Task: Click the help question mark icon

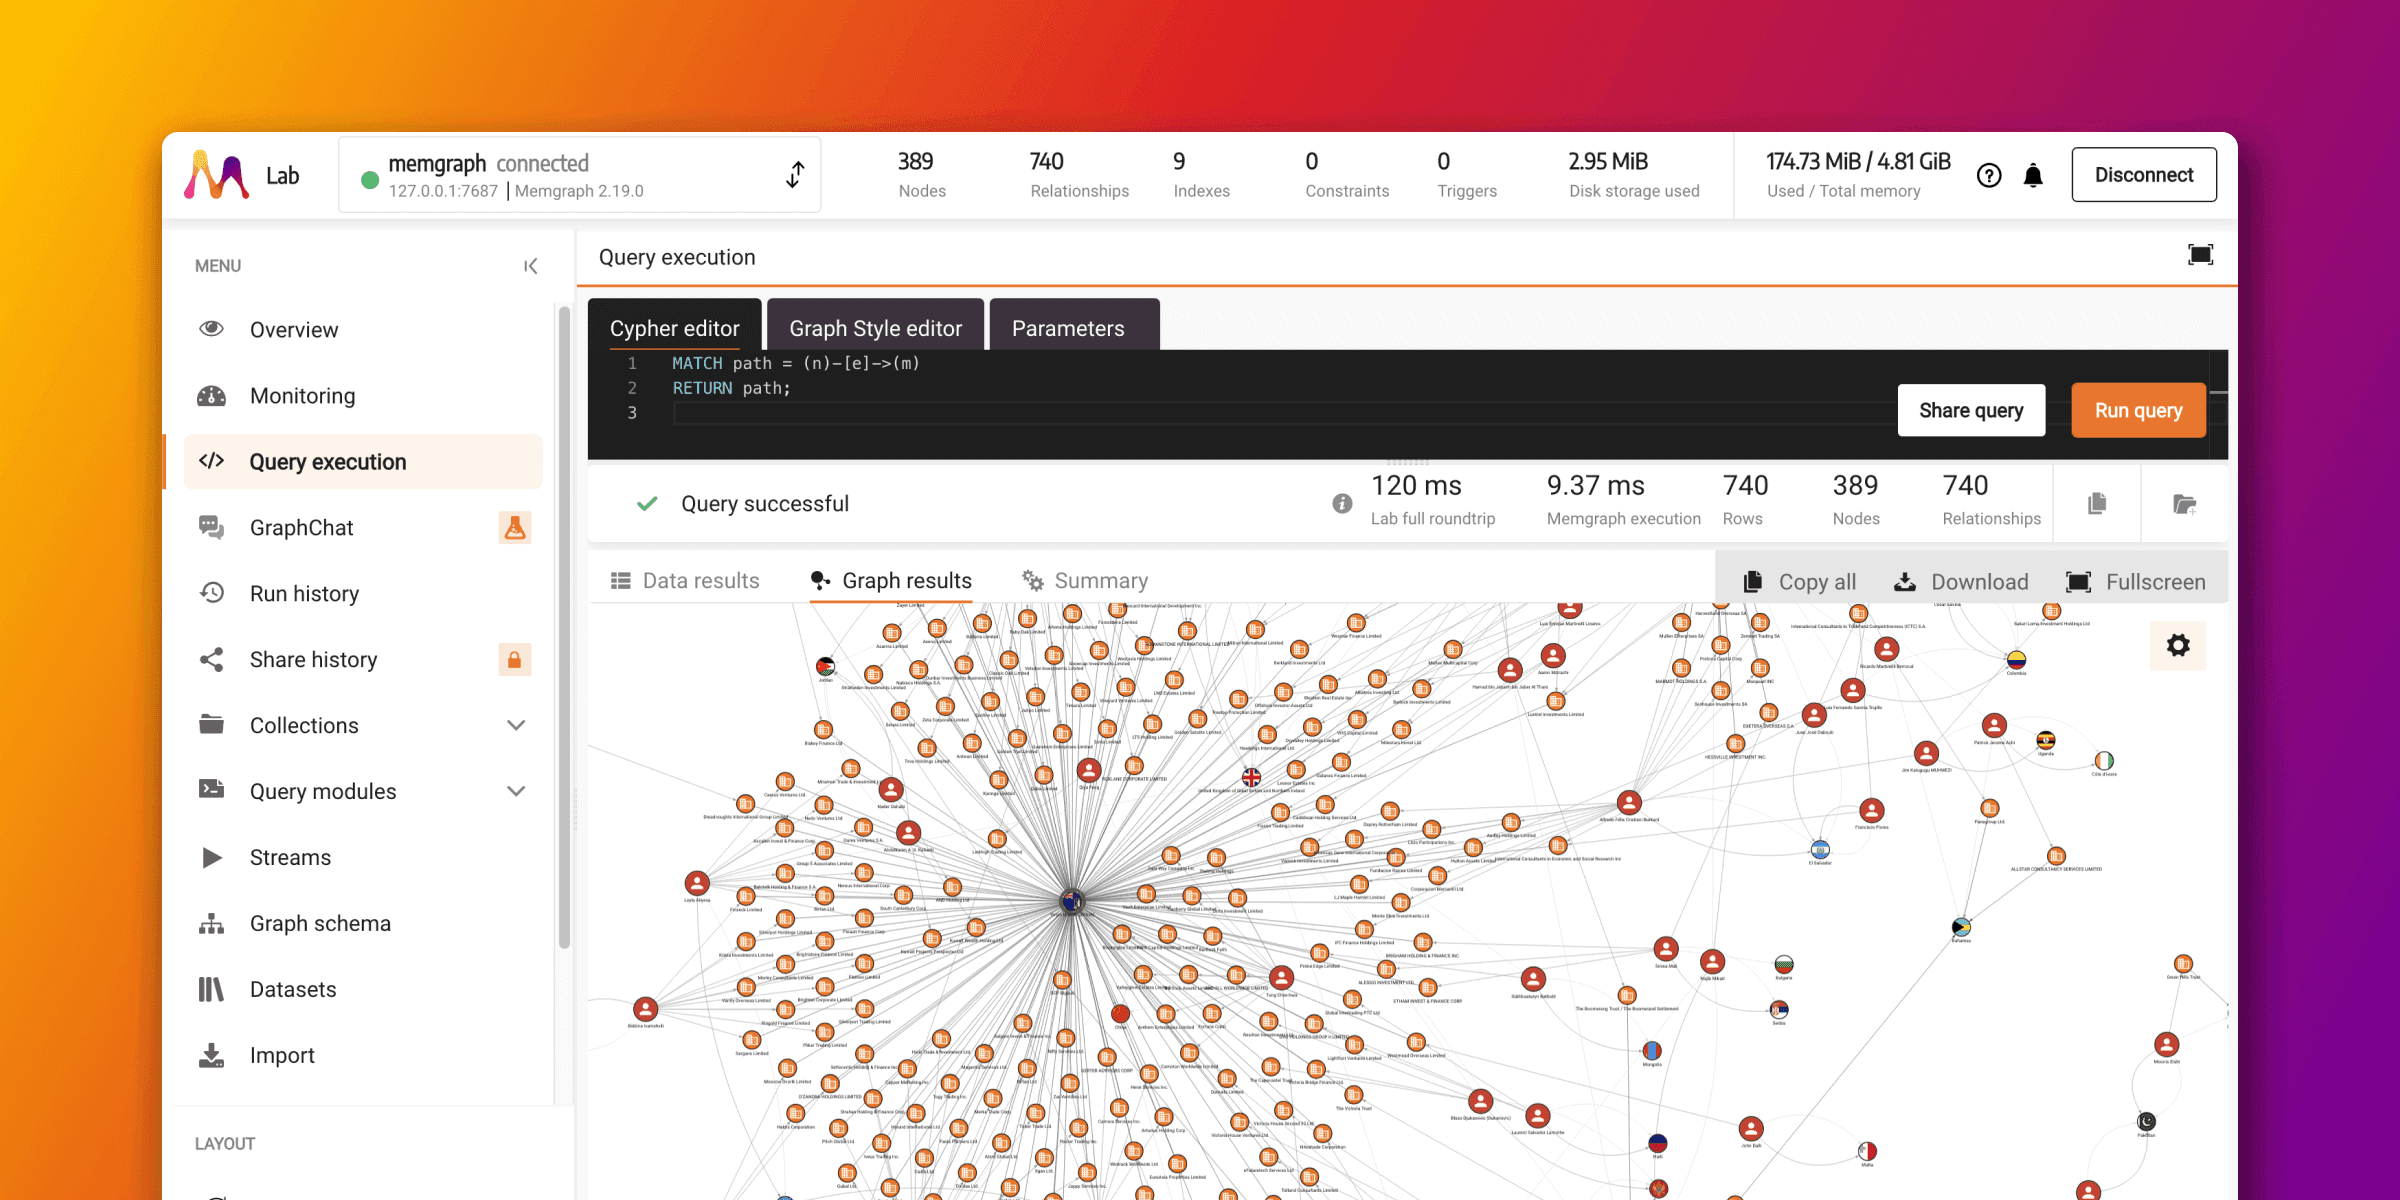Action: (x=1989, y=176)
